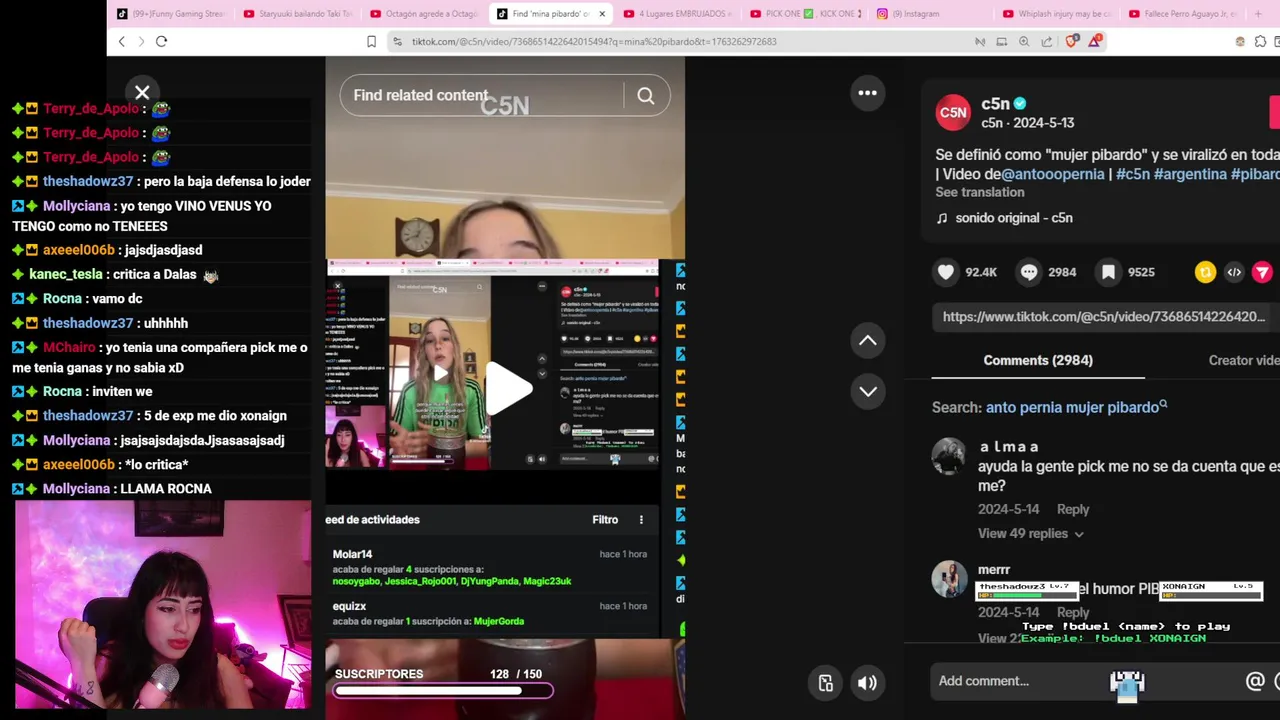Click the @ mention icon in comment box
The height and width of the screenshot is (720, 1280).
(1255, 681)
